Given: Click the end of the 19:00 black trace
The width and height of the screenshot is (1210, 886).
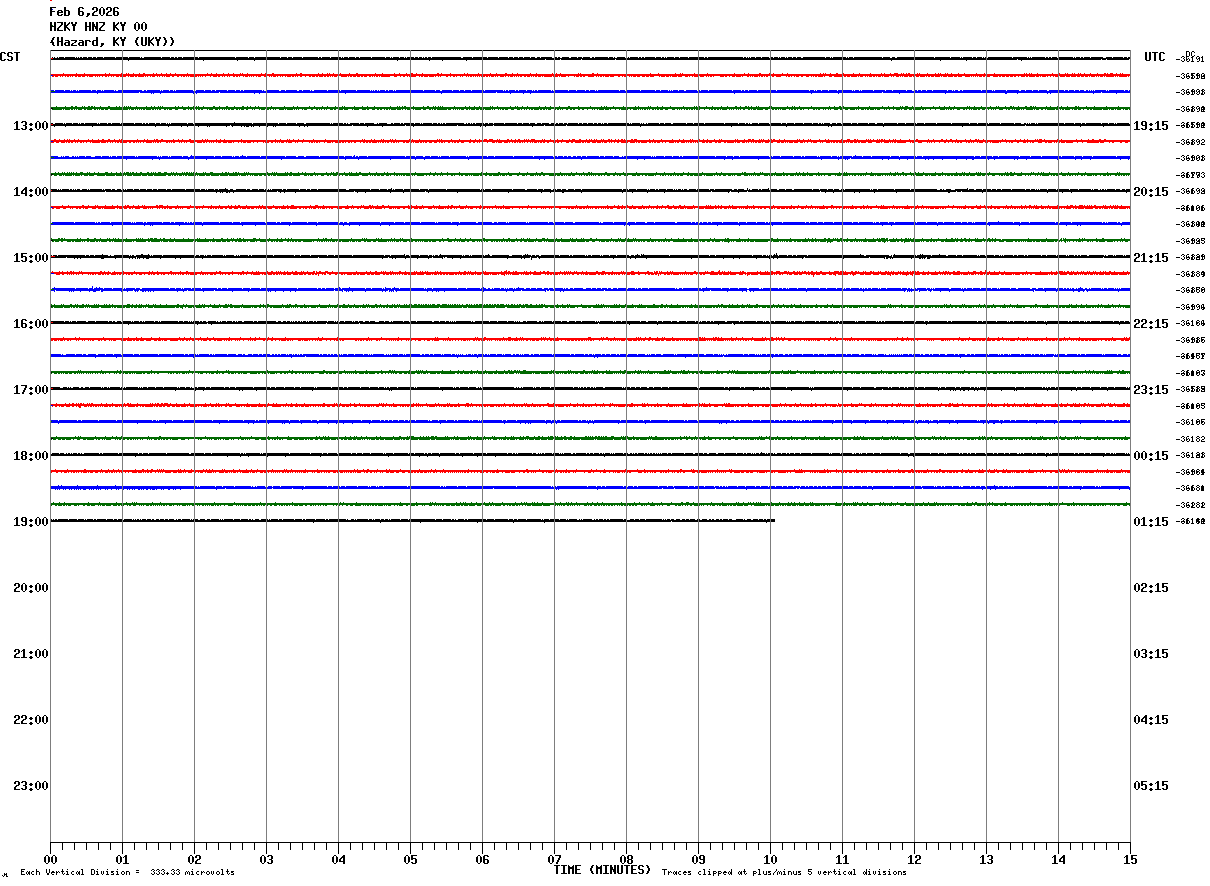Looking at the screenshot, I should pos(773,521).
